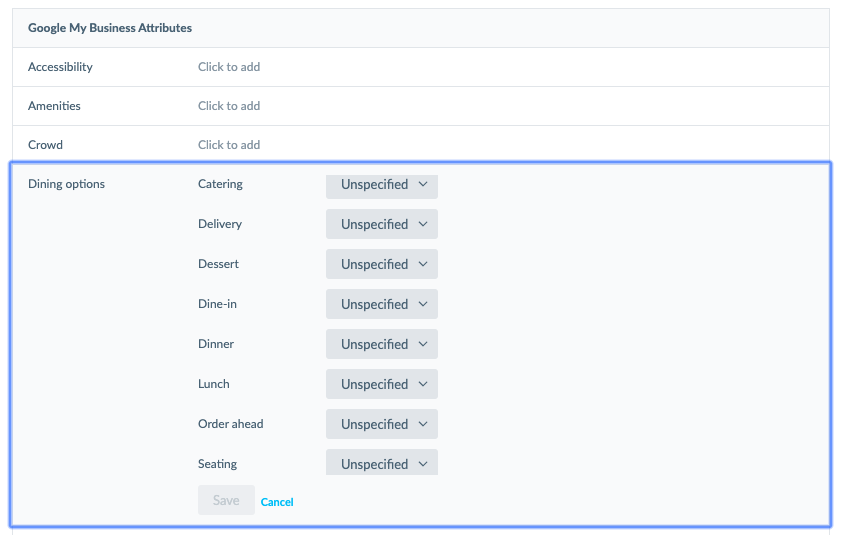
Task: Open the Dine-in Unspecified dropdown
Action: tap(381, 304)
